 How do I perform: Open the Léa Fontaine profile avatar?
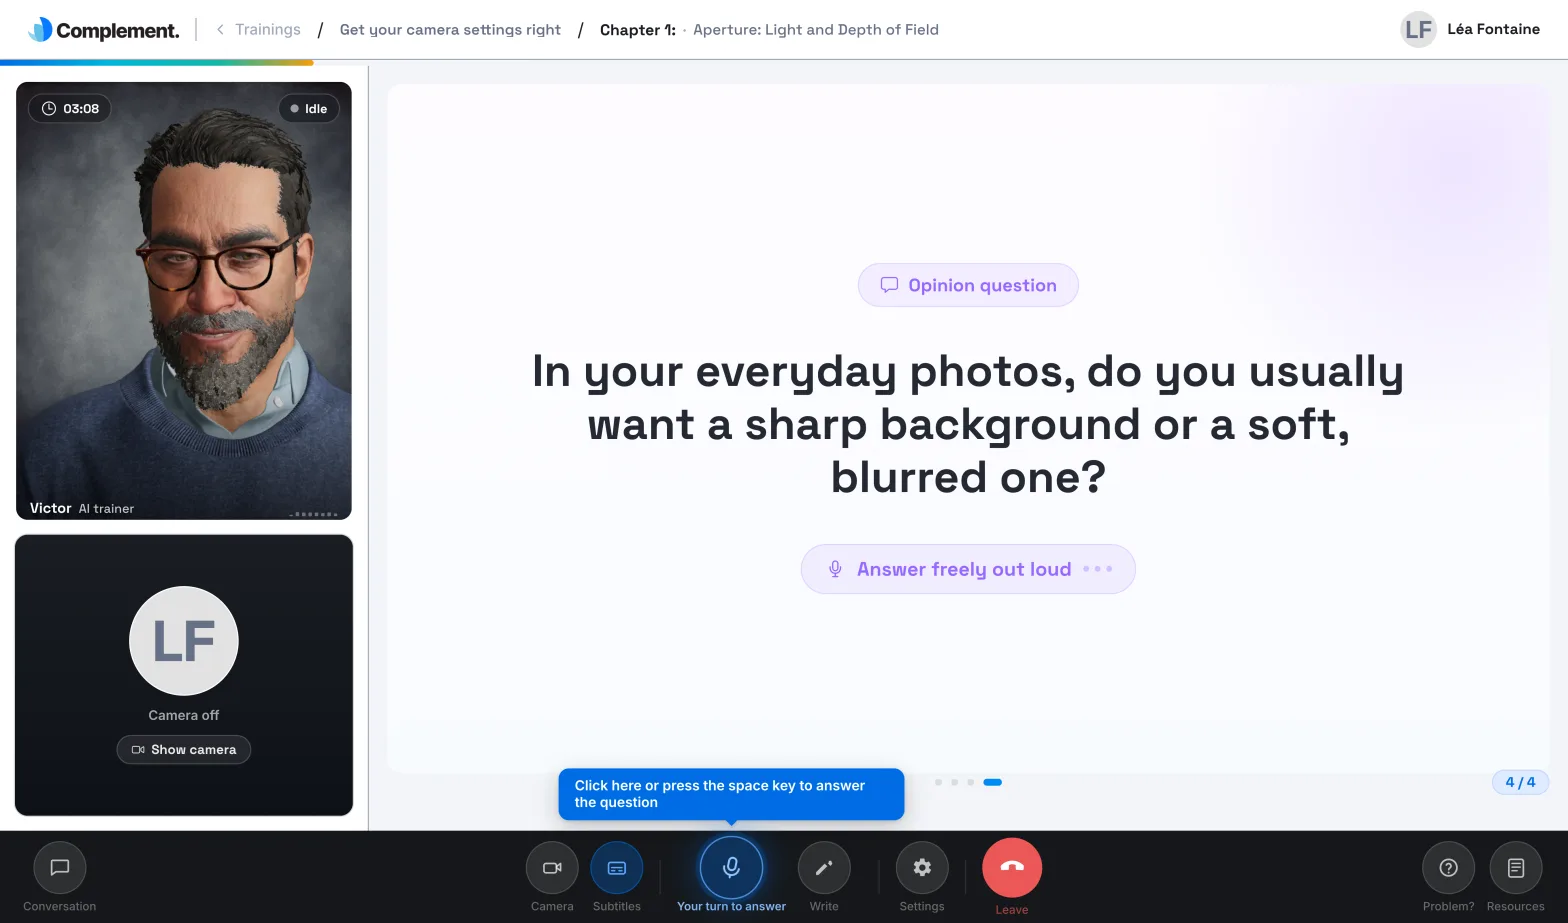(1418, 30)
